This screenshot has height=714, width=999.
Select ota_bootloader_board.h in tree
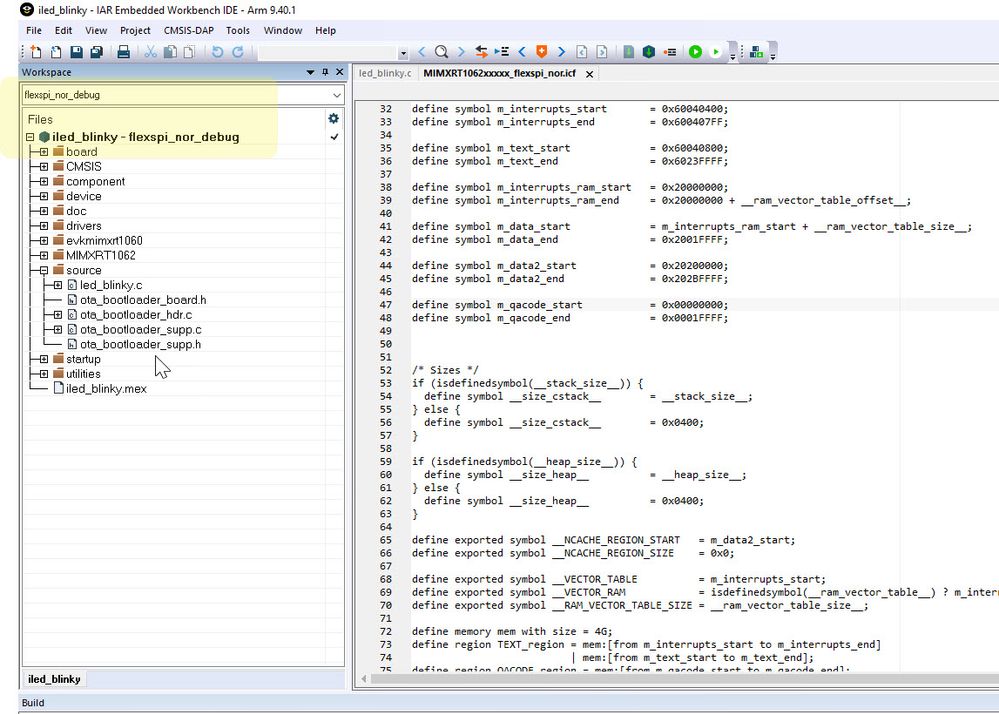[143, 300]
